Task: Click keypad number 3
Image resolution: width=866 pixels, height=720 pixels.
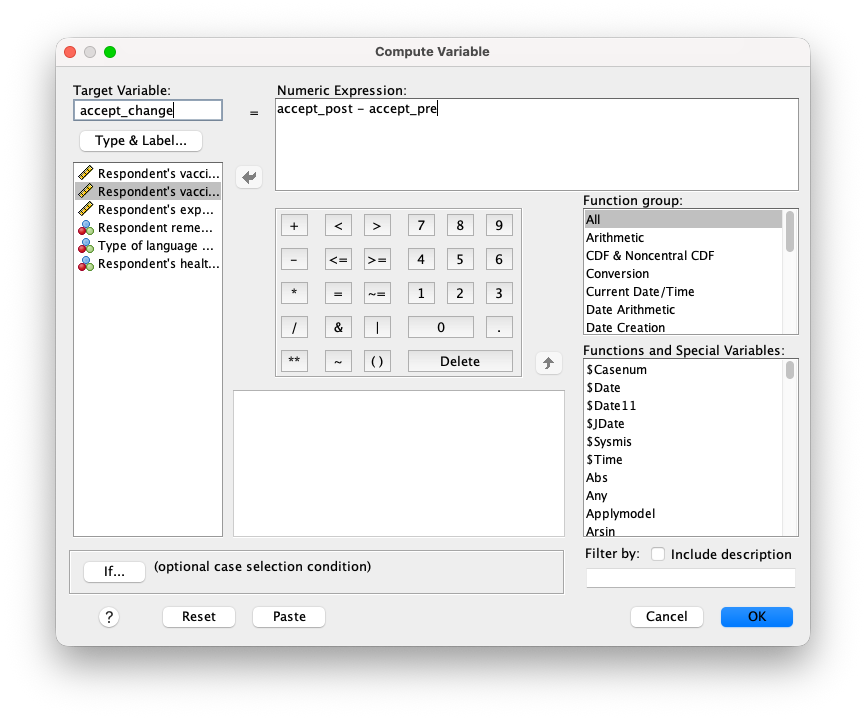Action: (x=499, y=293)
